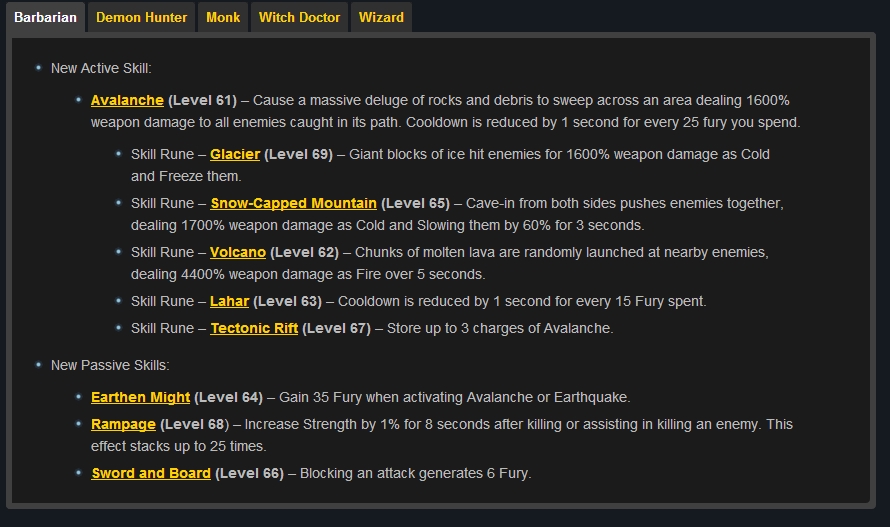
Task: Open the Demon Hunter tab
Action: click(x=141, y=17)
